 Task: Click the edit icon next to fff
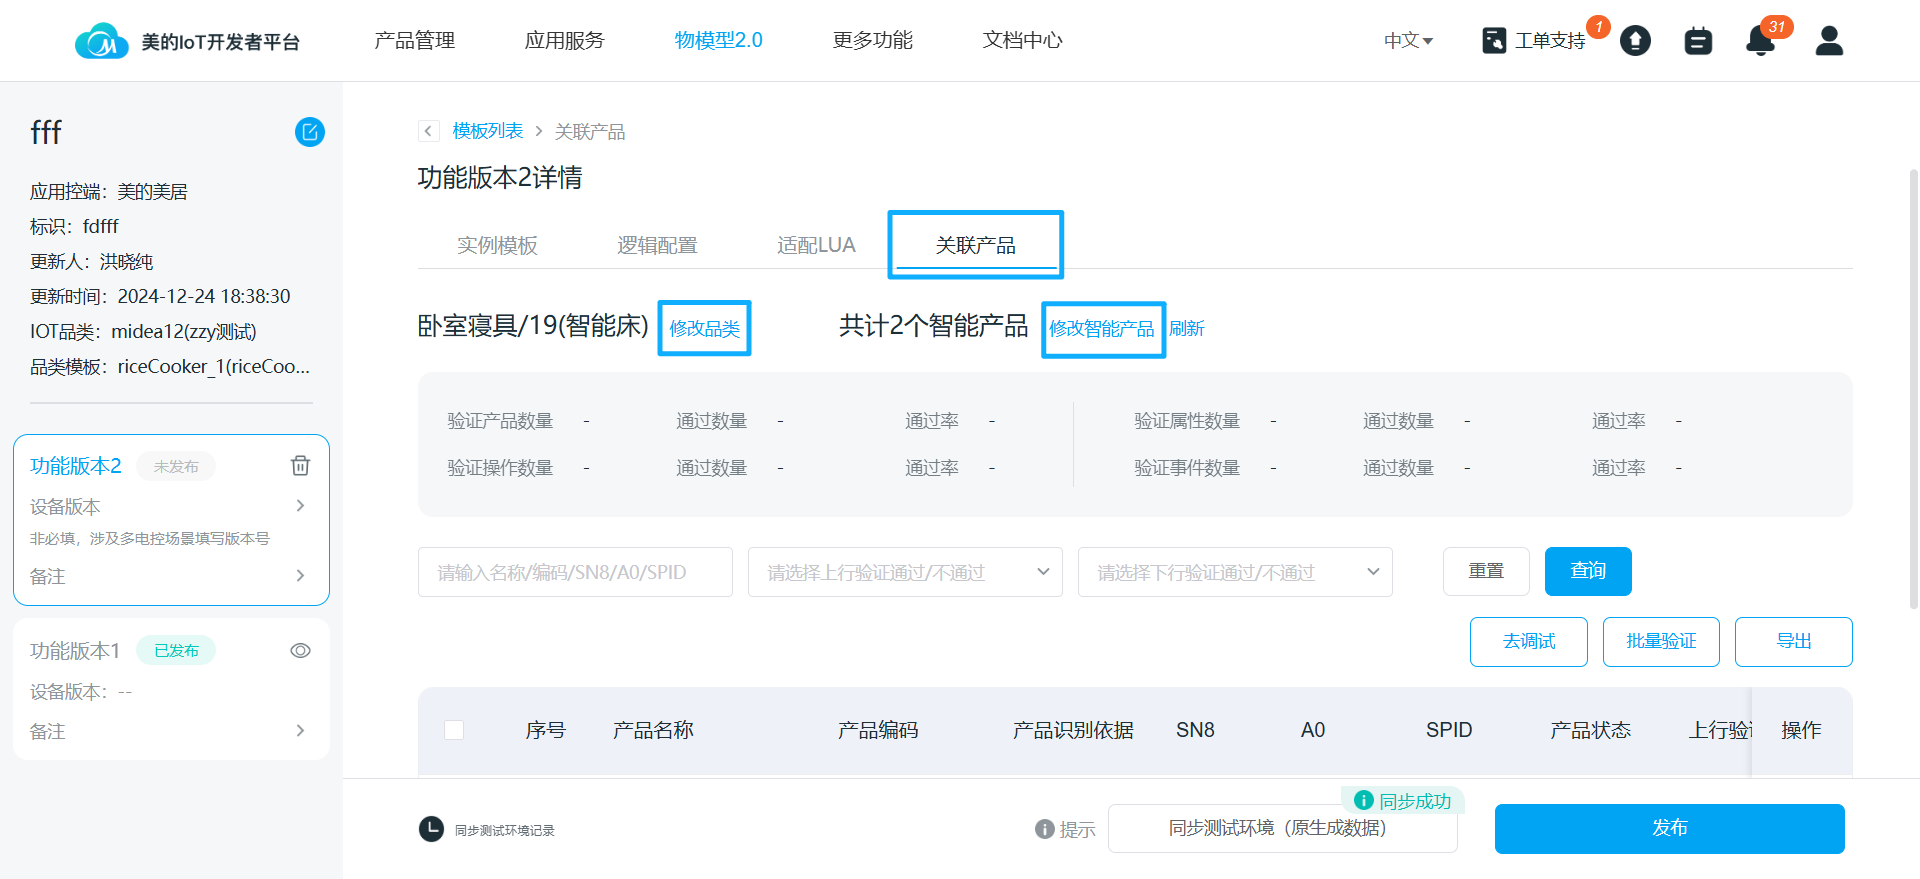click(x=309, y=132)
